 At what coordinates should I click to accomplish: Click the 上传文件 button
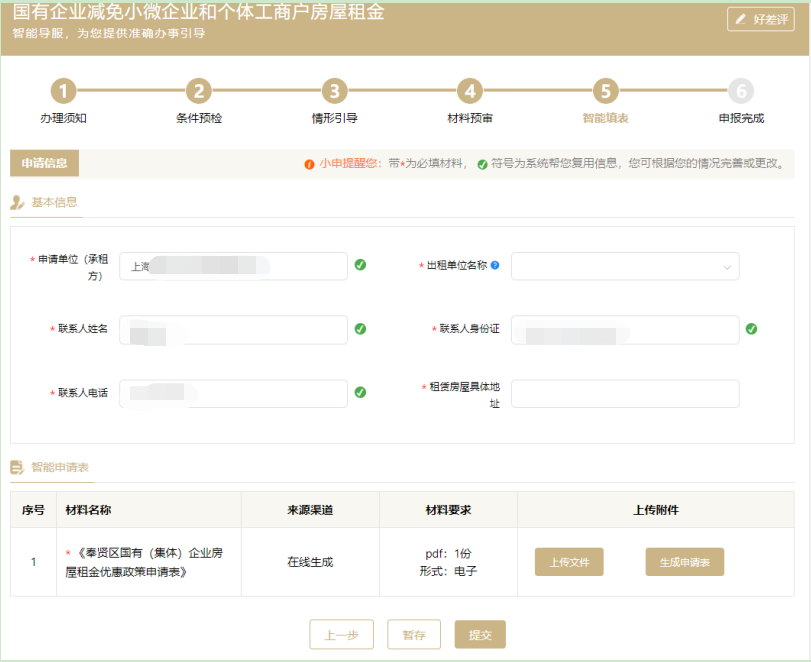click(569, 562)
